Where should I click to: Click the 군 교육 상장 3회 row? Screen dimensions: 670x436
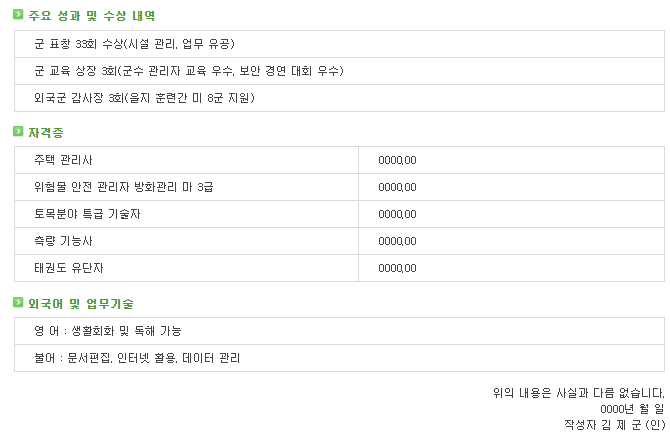tap(339, 71)
